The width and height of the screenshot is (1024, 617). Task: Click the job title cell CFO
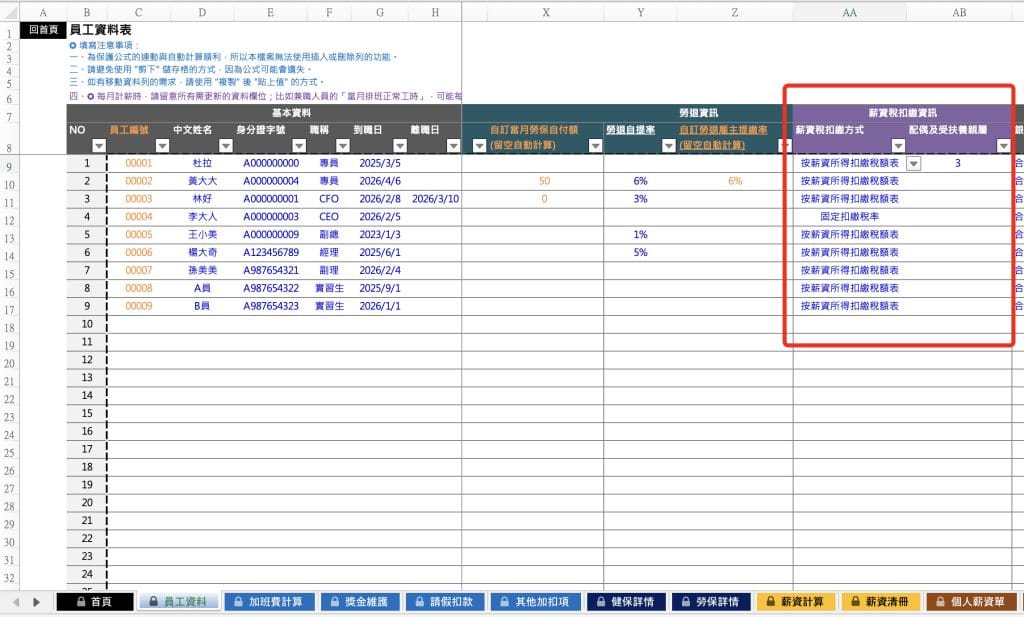328,198
